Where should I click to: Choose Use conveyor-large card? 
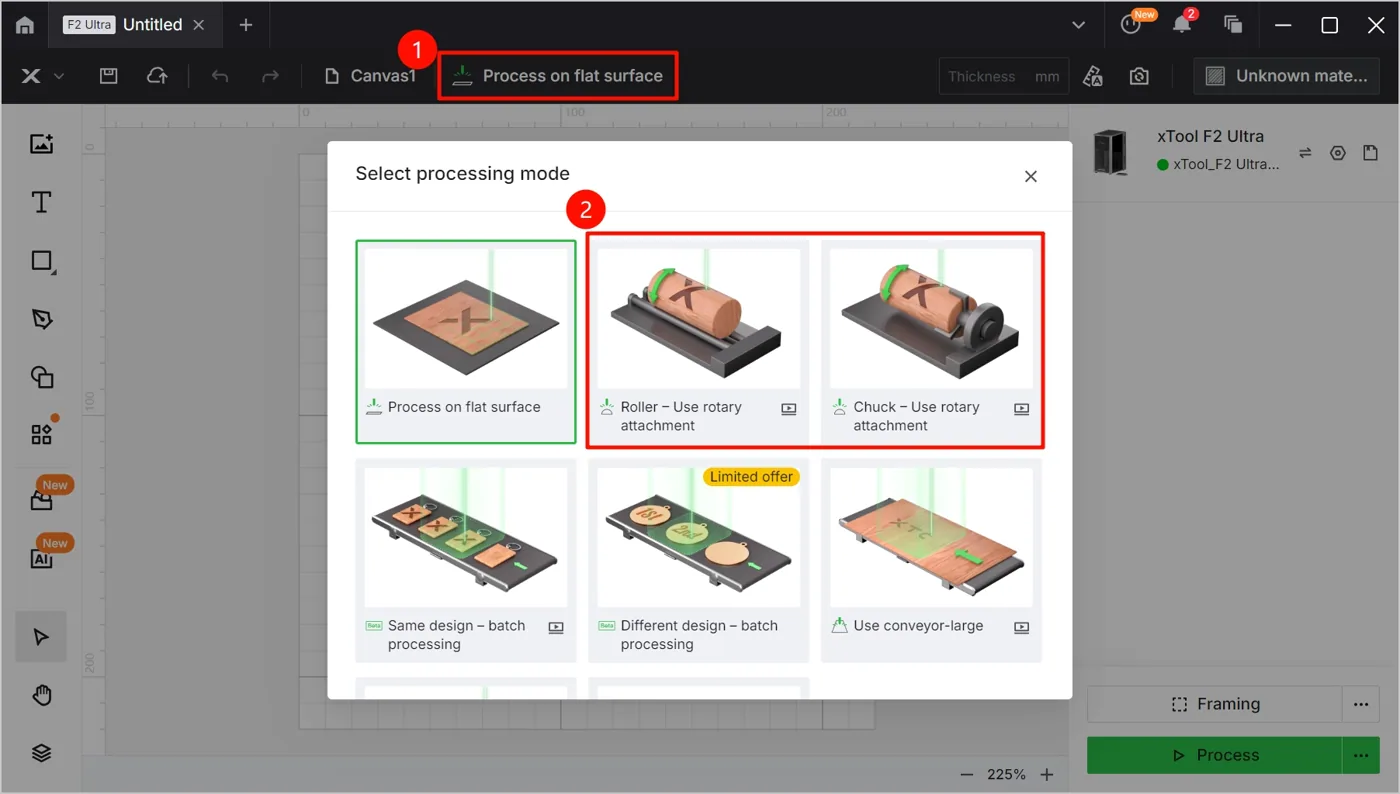(932, 560)
